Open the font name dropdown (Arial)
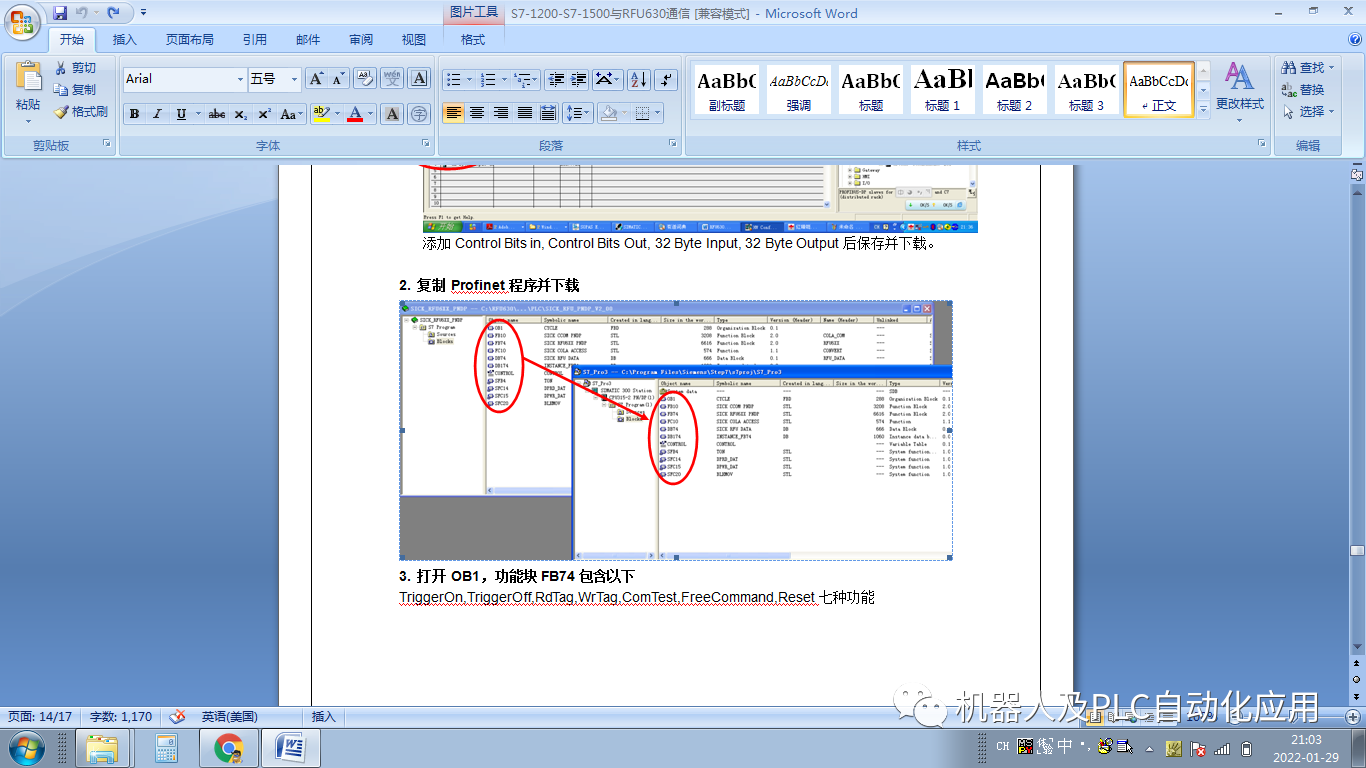Viewport: 1366px width, 768px height. [x=240, y=79]
